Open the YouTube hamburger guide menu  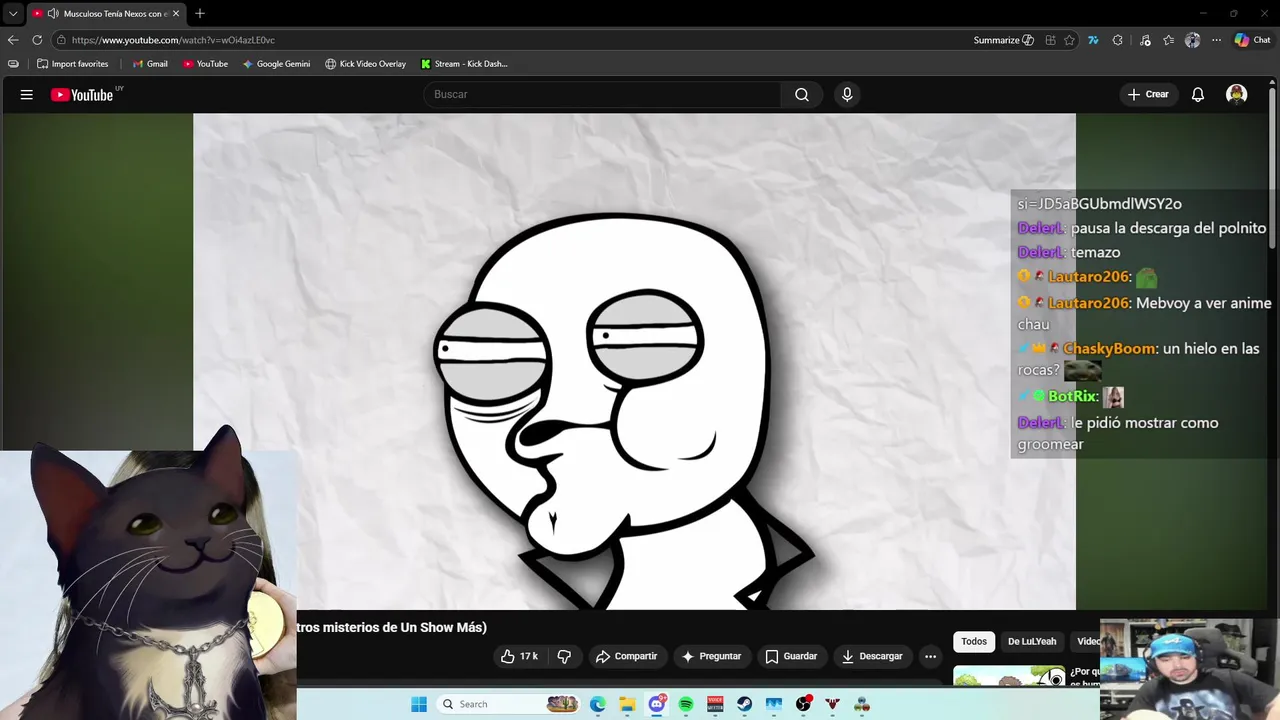(x=27, y=95)
